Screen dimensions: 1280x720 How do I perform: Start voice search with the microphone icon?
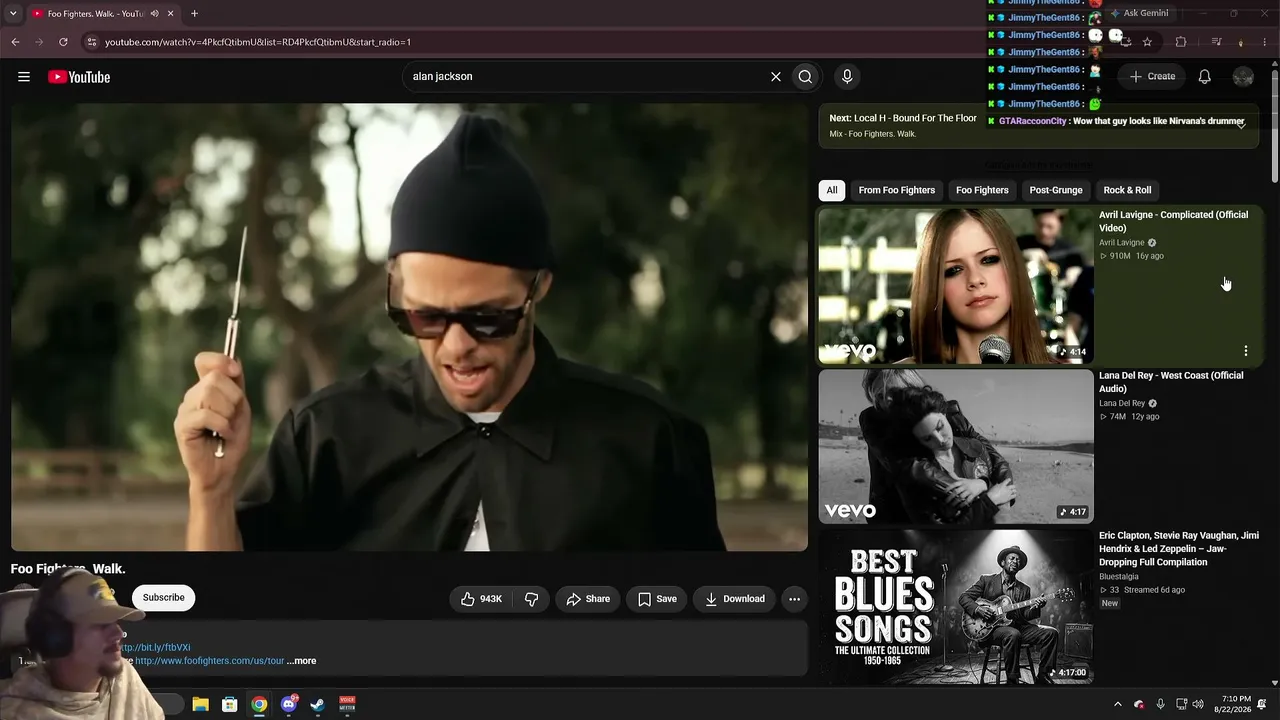tap(847, 76)
